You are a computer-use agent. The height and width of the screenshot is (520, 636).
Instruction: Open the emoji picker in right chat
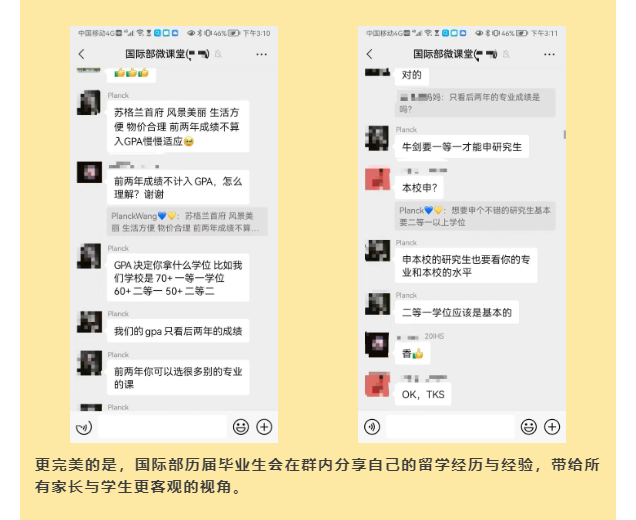529,427
